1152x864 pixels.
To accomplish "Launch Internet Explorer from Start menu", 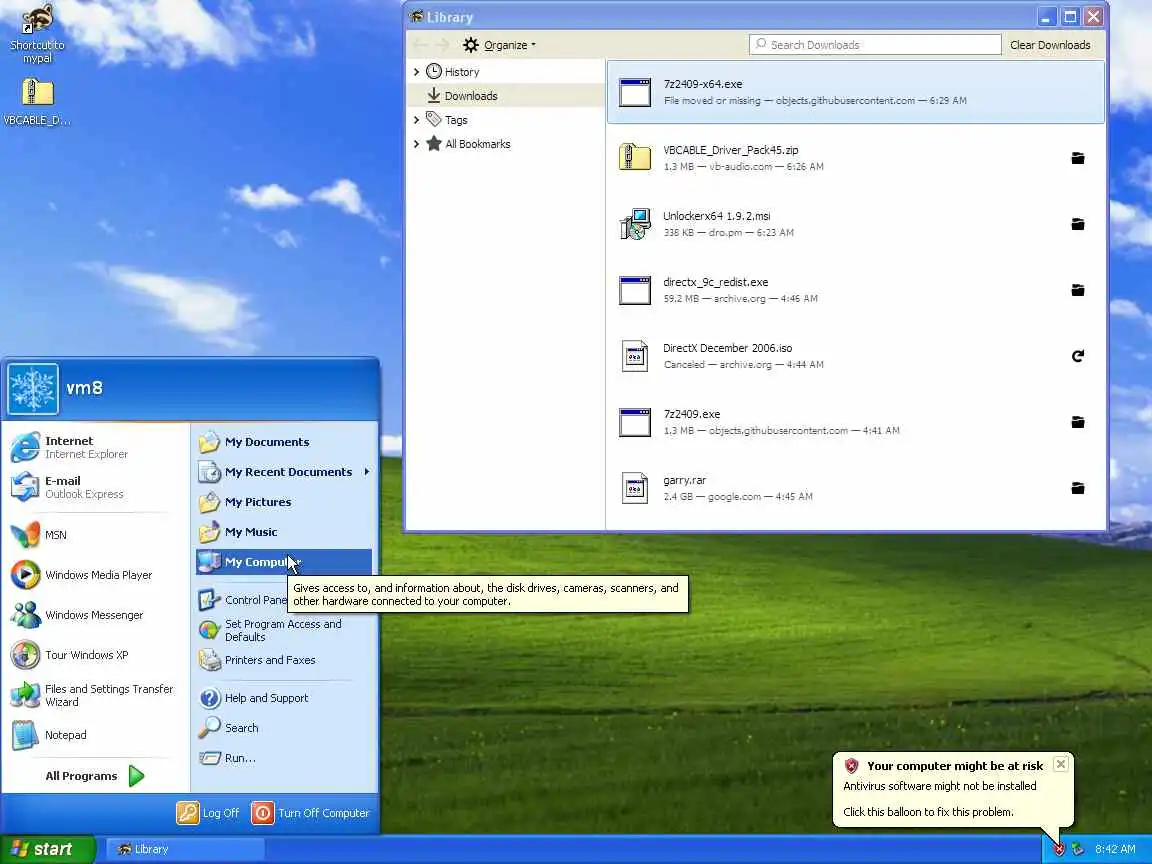I will coord(96,447).
